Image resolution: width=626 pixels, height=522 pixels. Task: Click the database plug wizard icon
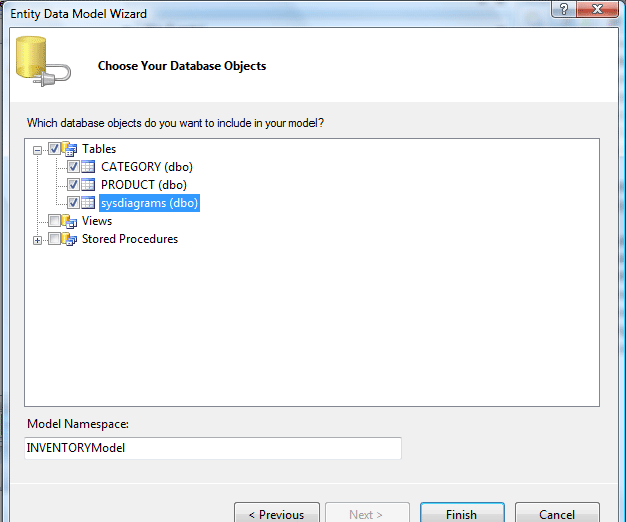pos(43,61)
